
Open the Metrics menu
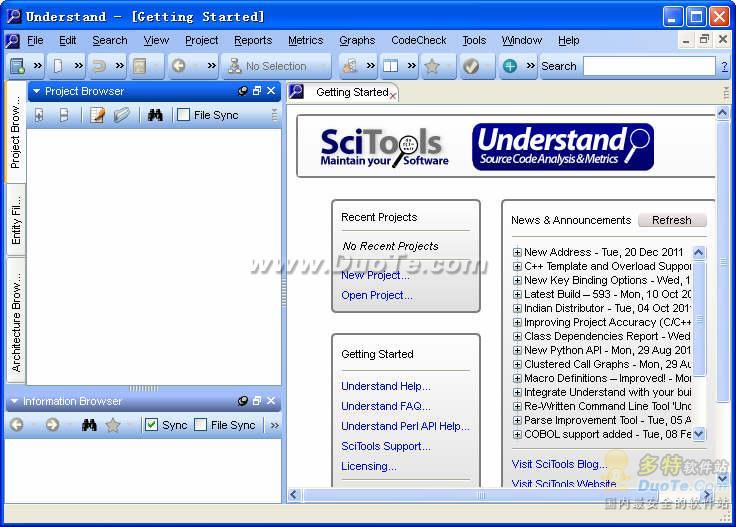coord(306,40)
